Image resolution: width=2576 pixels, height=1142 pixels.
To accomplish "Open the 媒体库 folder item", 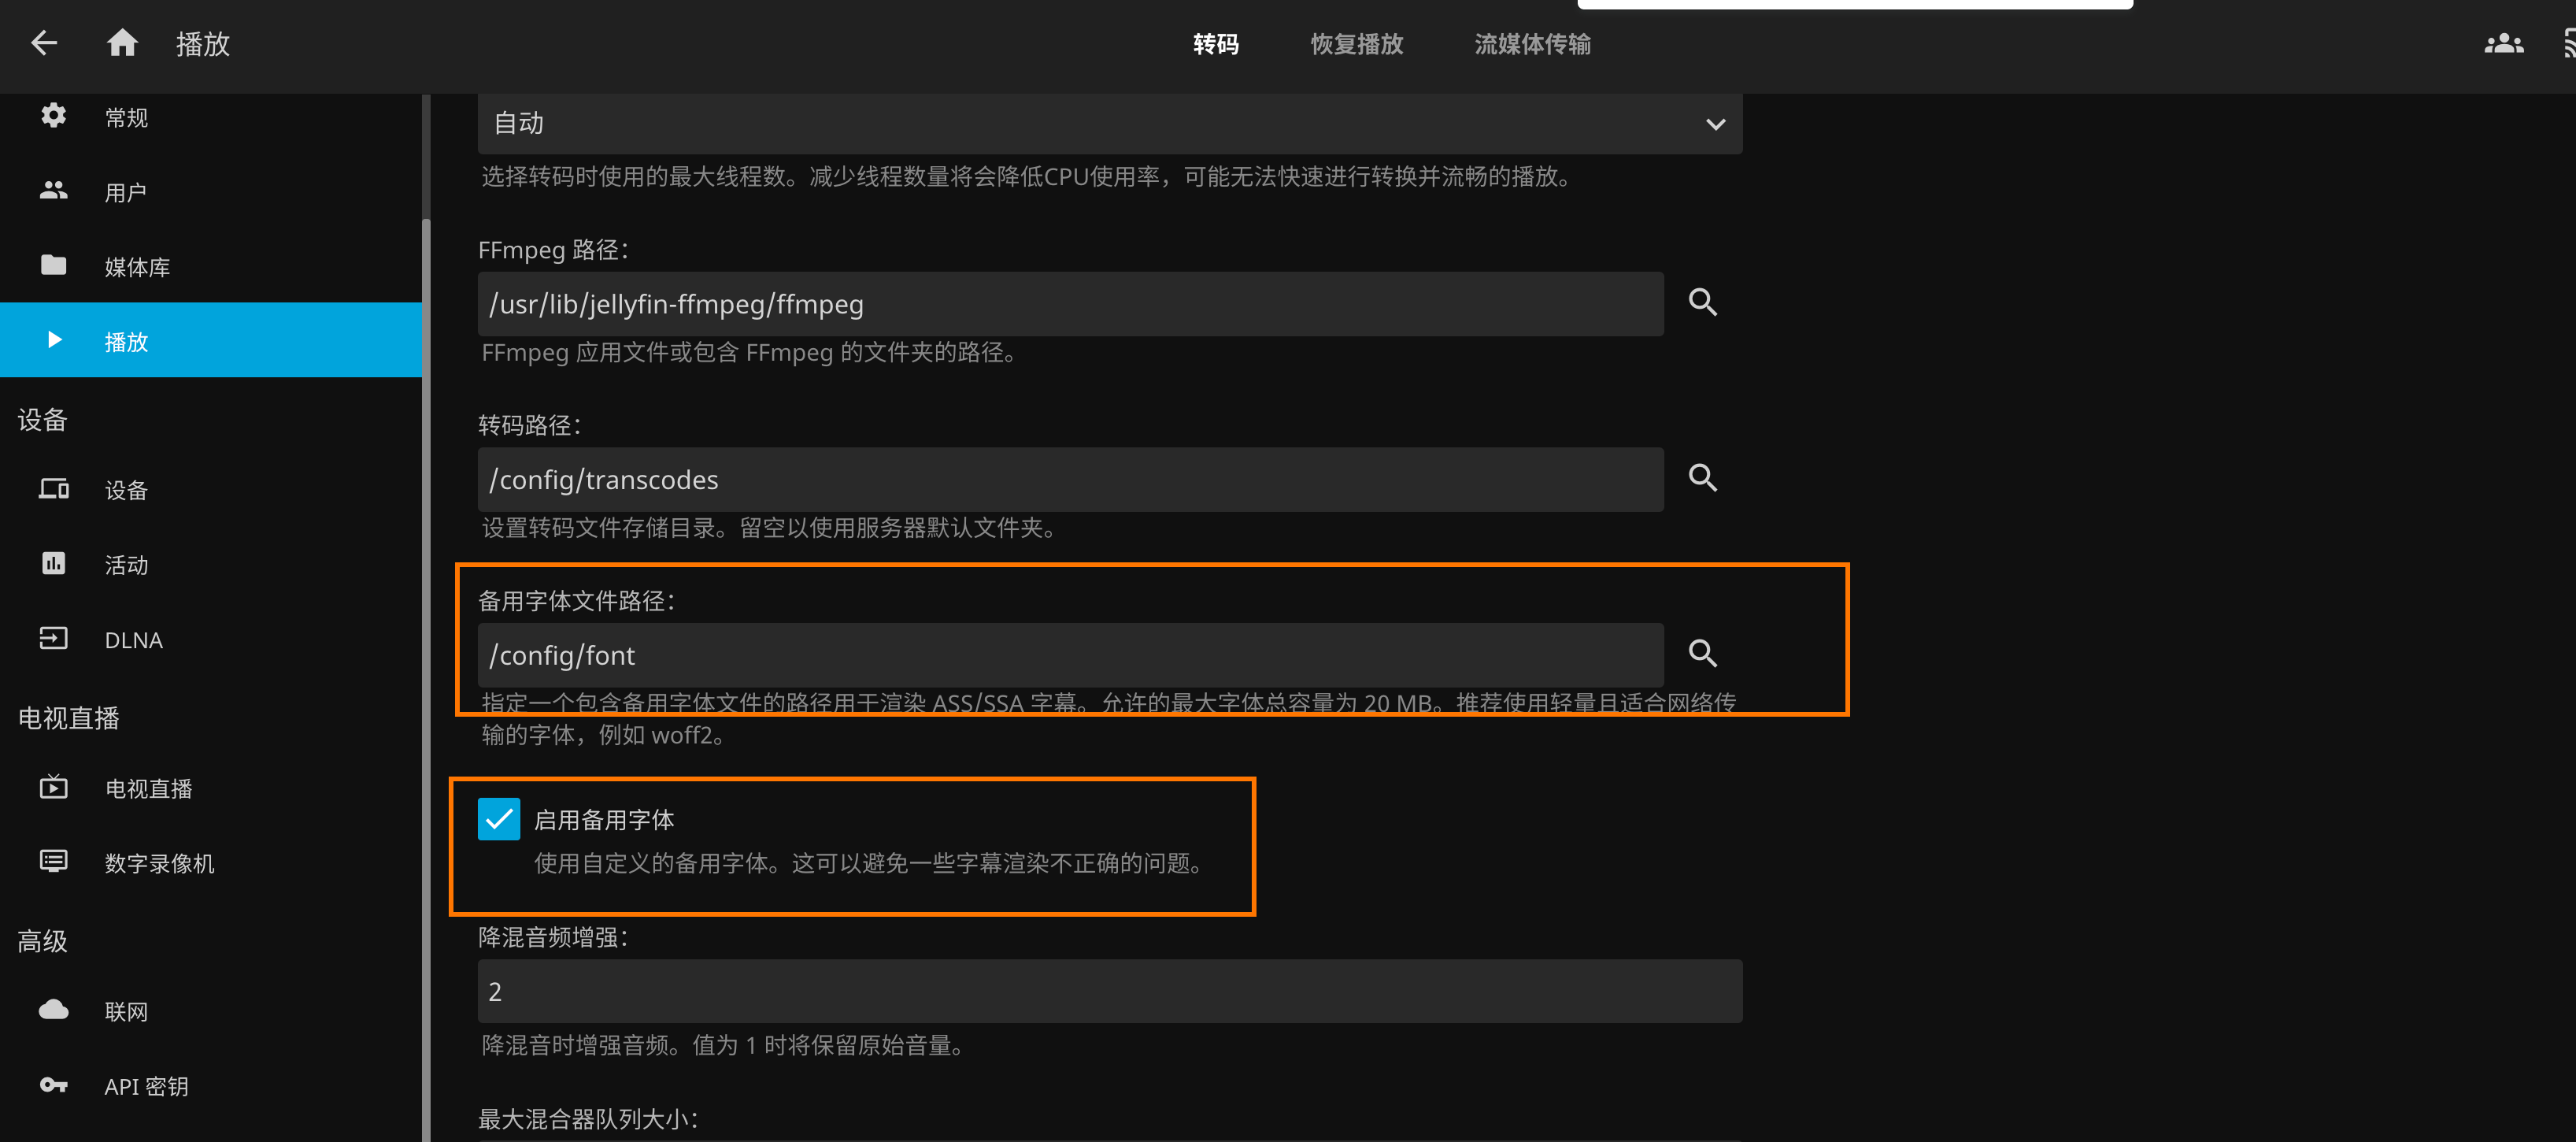I will click(x=136, y=266).
